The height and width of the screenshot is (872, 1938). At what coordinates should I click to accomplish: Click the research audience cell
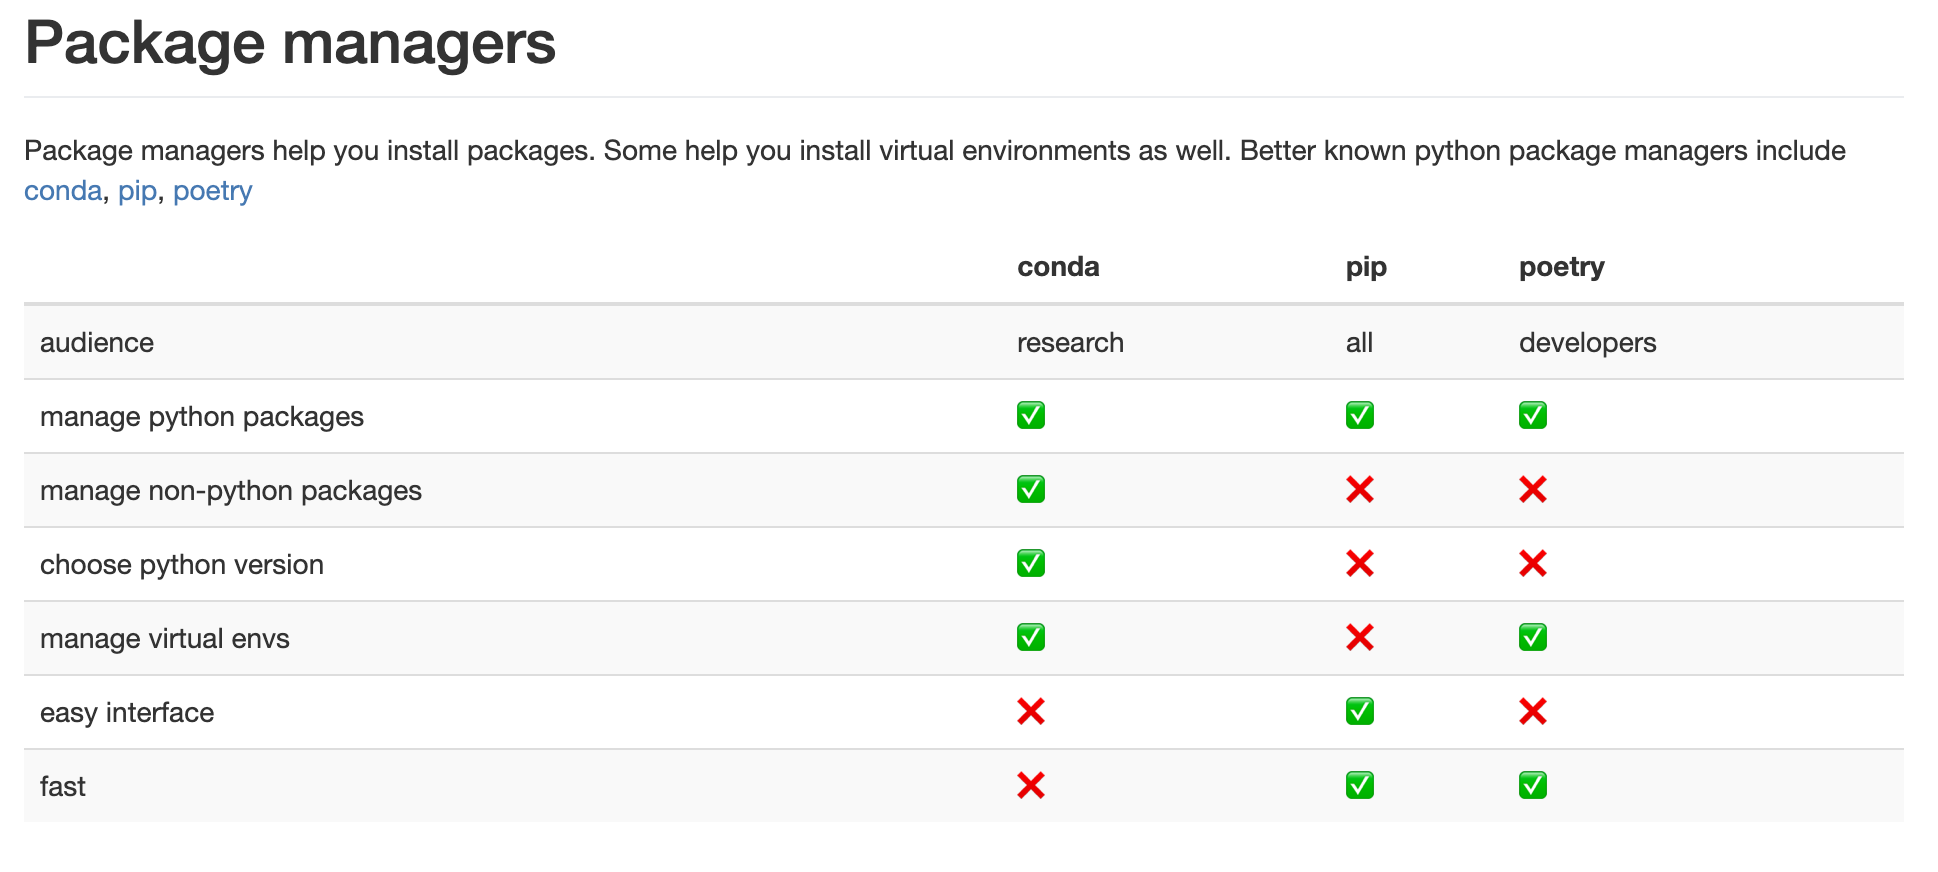tap(1070, 343)
